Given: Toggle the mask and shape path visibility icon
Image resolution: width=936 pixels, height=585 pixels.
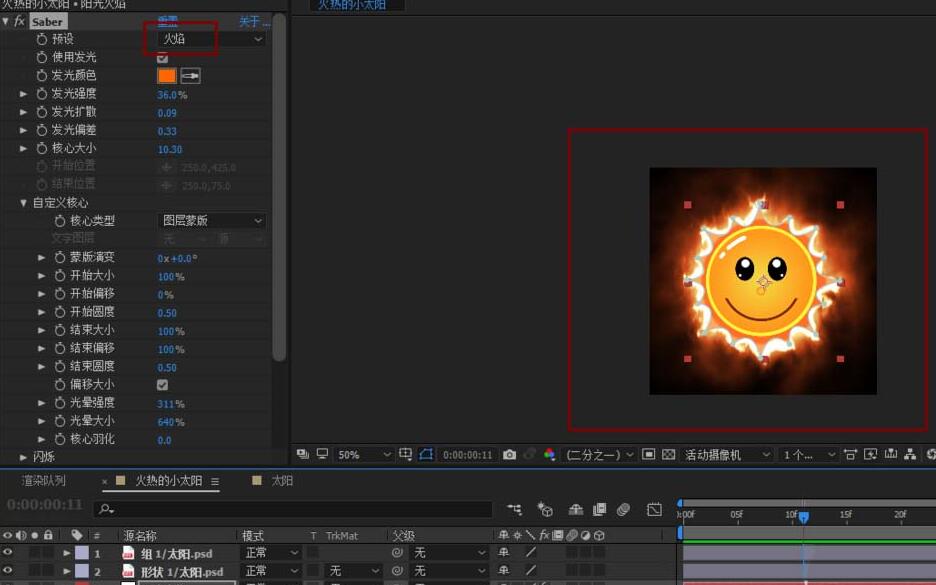Looking at the screenshot, I should 427,455.
